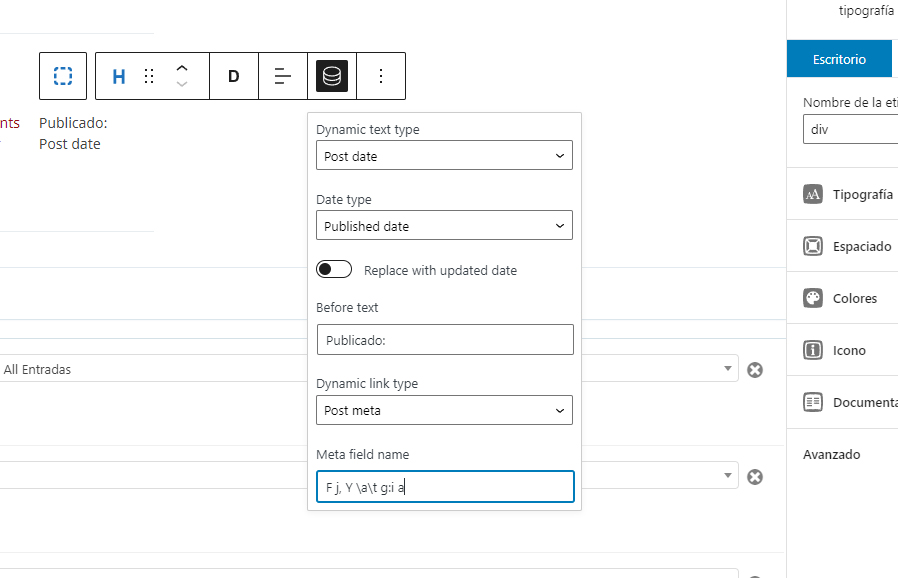Expand the Colores panel
This screenshot has width=898, height=578.
click(x=842, y=298)
